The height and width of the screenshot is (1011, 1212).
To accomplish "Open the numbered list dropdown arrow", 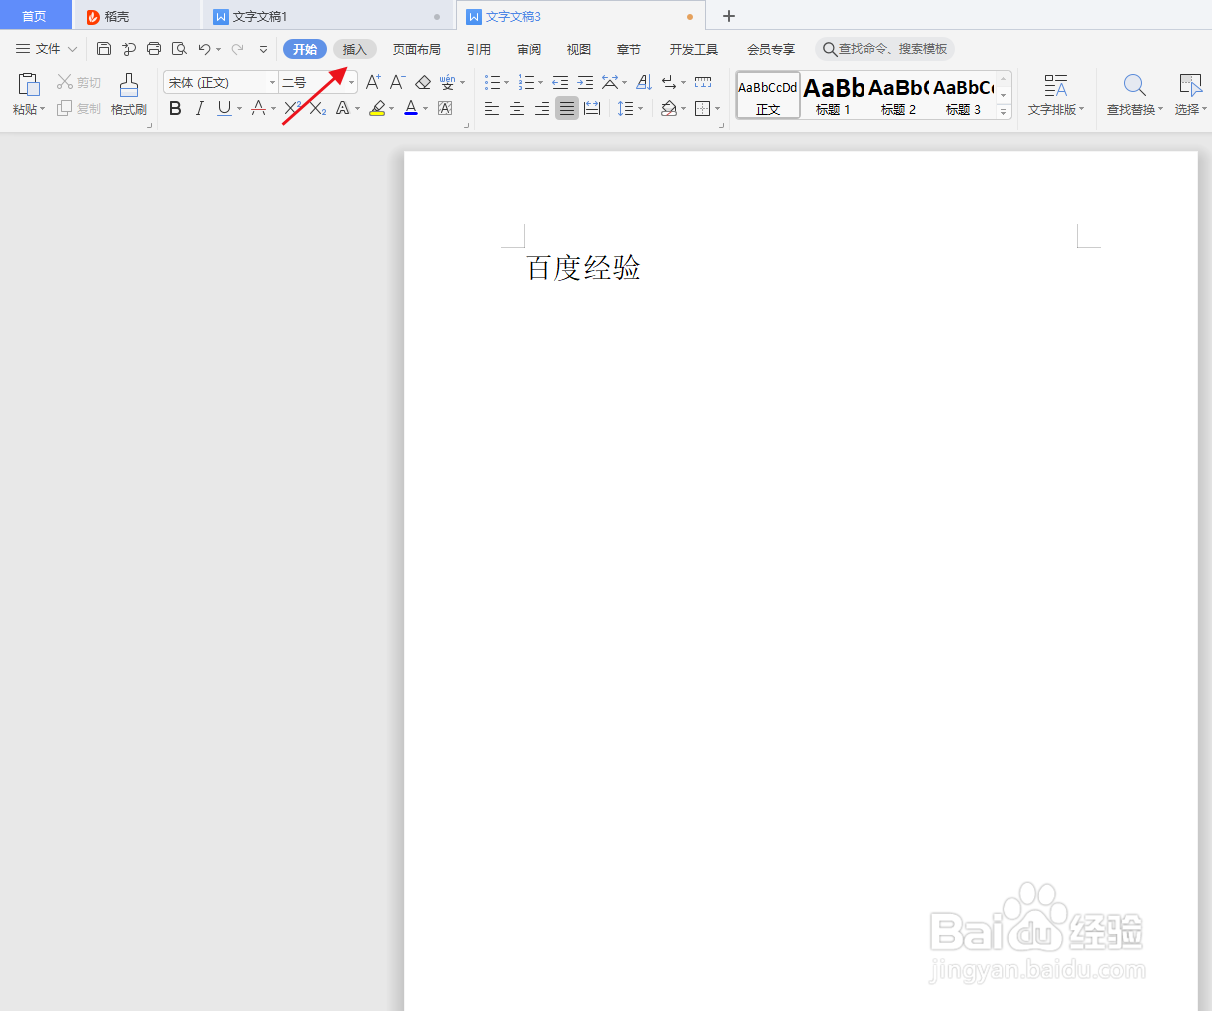I will point(541,82).
